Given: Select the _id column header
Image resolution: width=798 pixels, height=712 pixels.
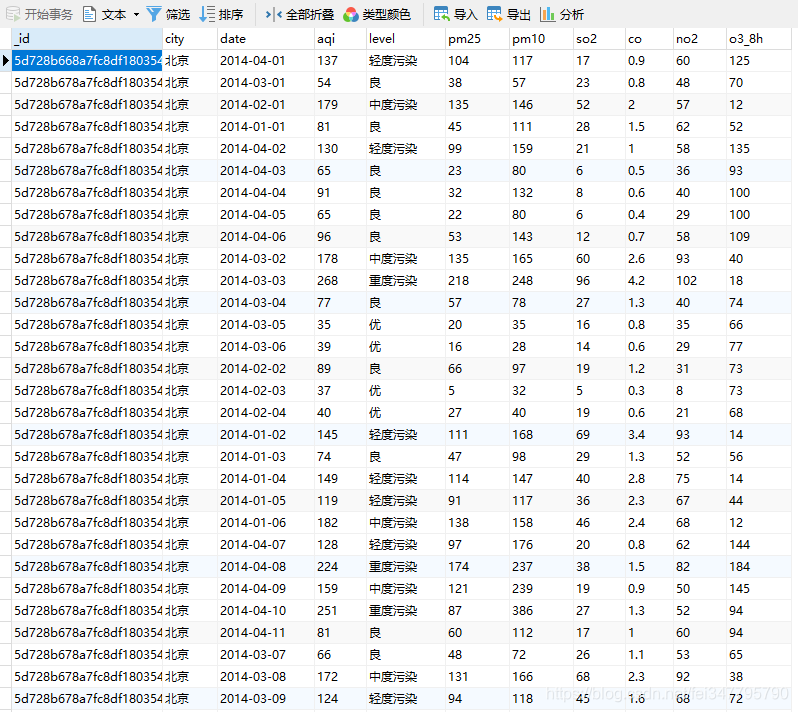Looking at the screenshot, I should [x=87, y=39].
